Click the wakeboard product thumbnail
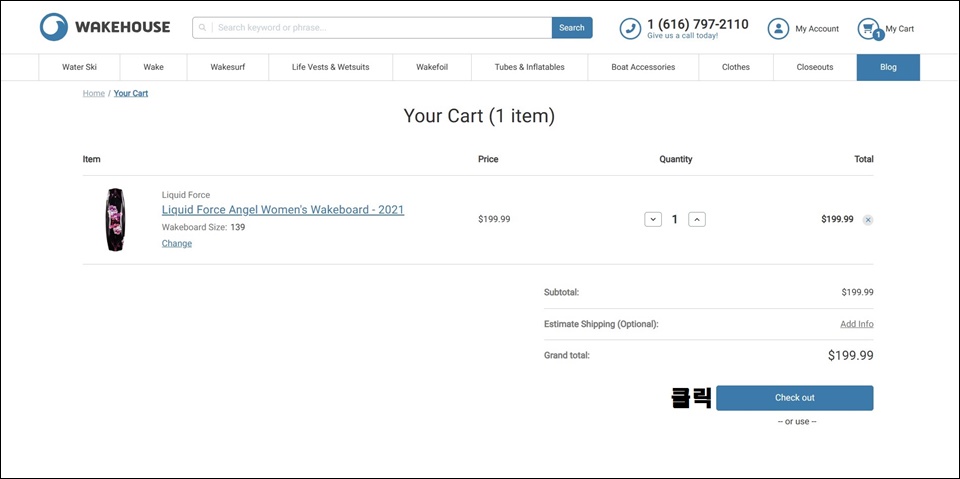The width and height of the screenshot is (960, 479). [116, 220]
